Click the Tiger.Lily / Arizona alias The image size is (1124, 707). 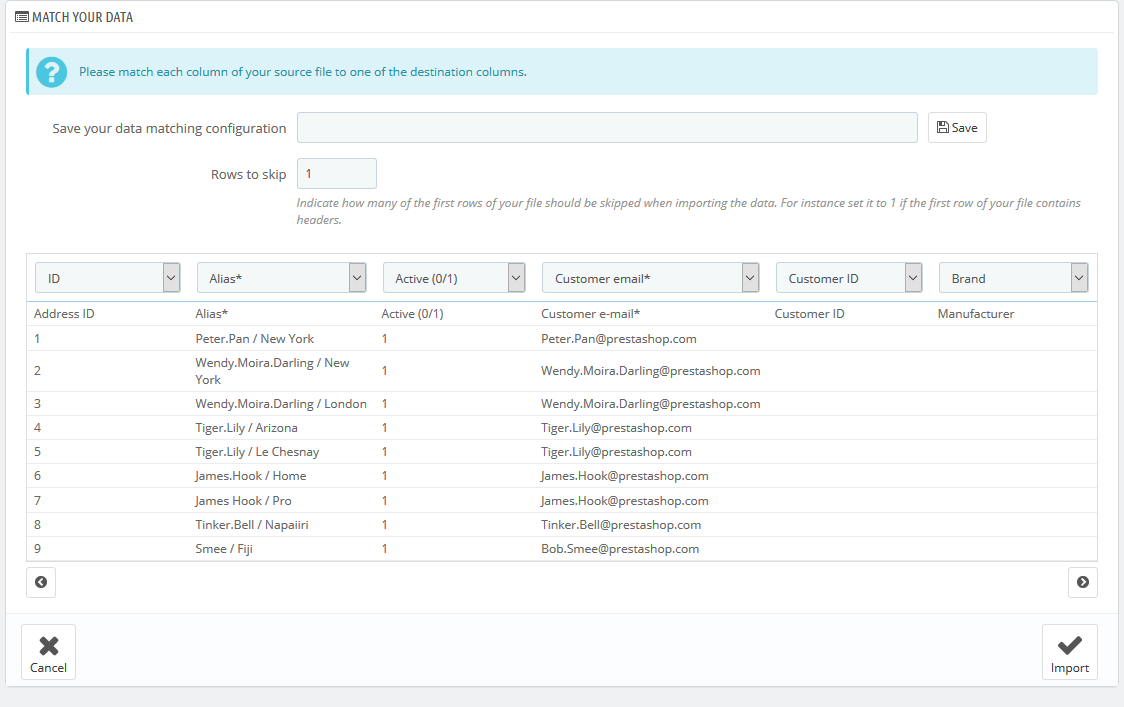pos(247,428)
